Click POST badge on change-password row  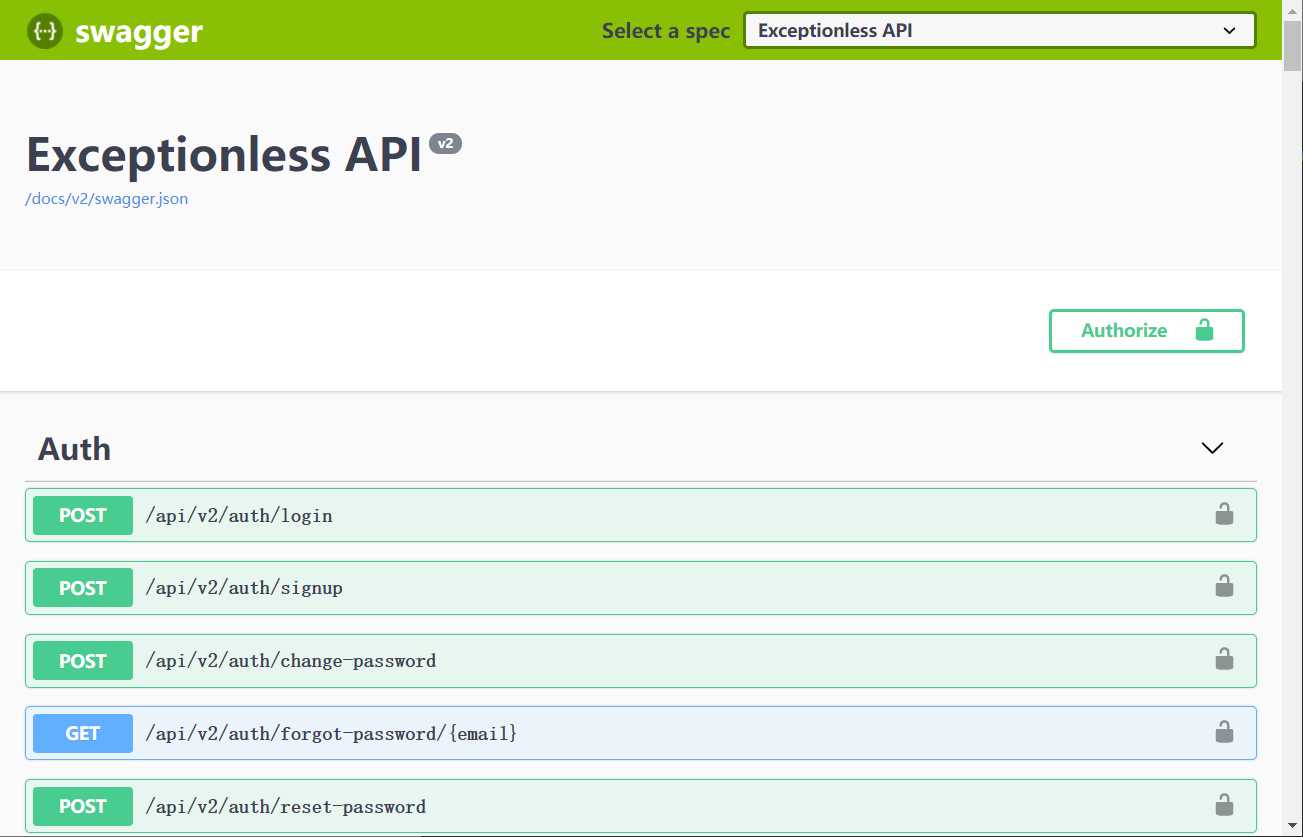83,661
